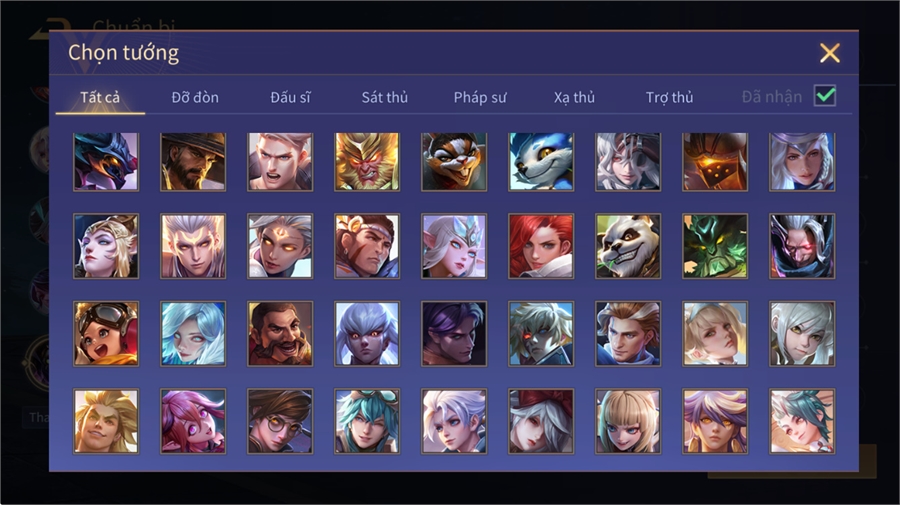The width and height of the screenshot is (900, 505).
Task: Pick the spiky blonde-haired hero portrait
Action: [106, 421]
